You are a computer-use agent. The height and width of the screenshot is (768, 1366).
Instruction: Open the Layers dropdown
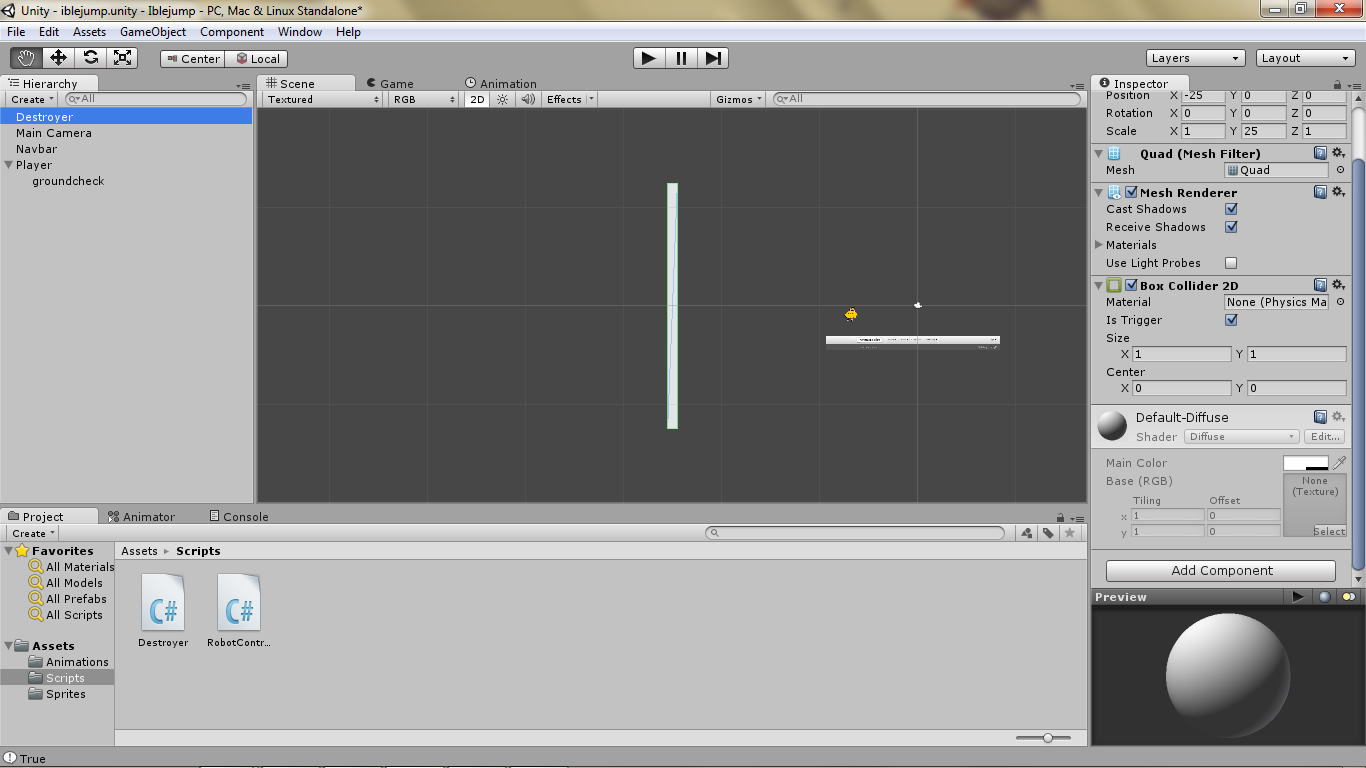coord(1196,58)
